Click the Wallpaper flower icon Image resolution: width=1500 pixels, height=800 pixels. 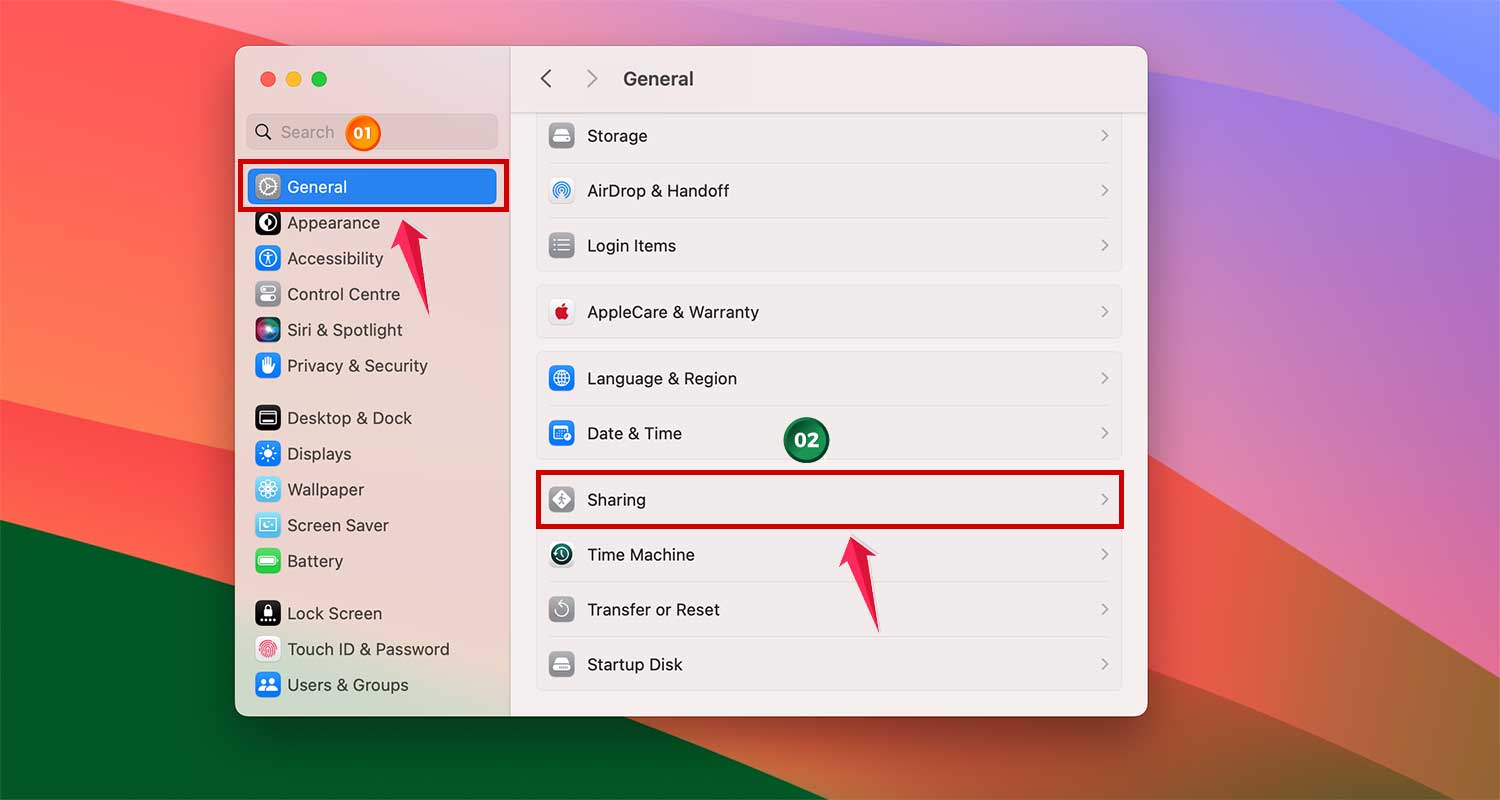pos(268,489)
